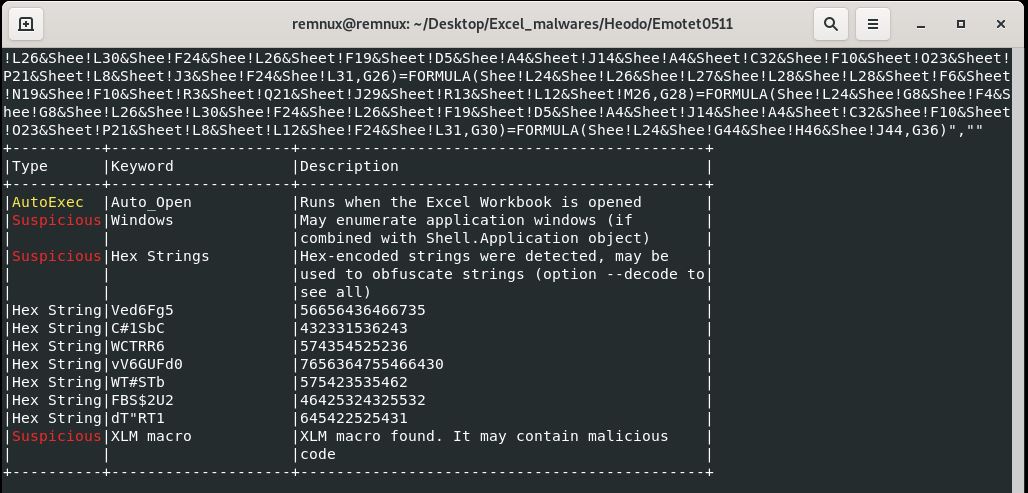Click the Description column header
The image size is (1028, 493).
point(349,166)
